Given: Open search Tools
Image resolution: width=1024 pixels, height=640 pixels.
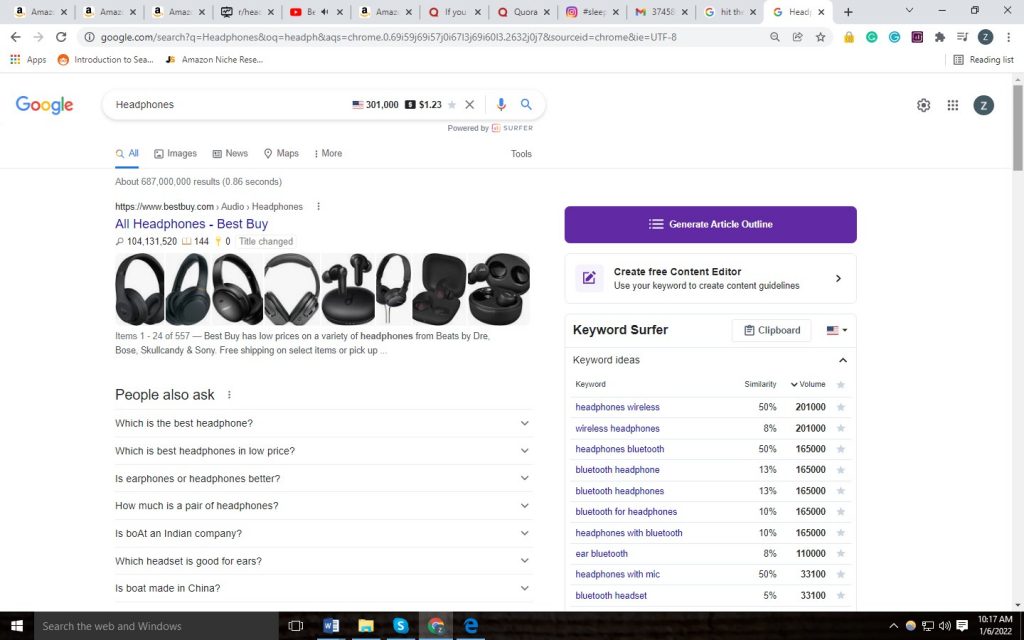Looking at the screenshot, I should pyautogui.click(x=521, y=153).
